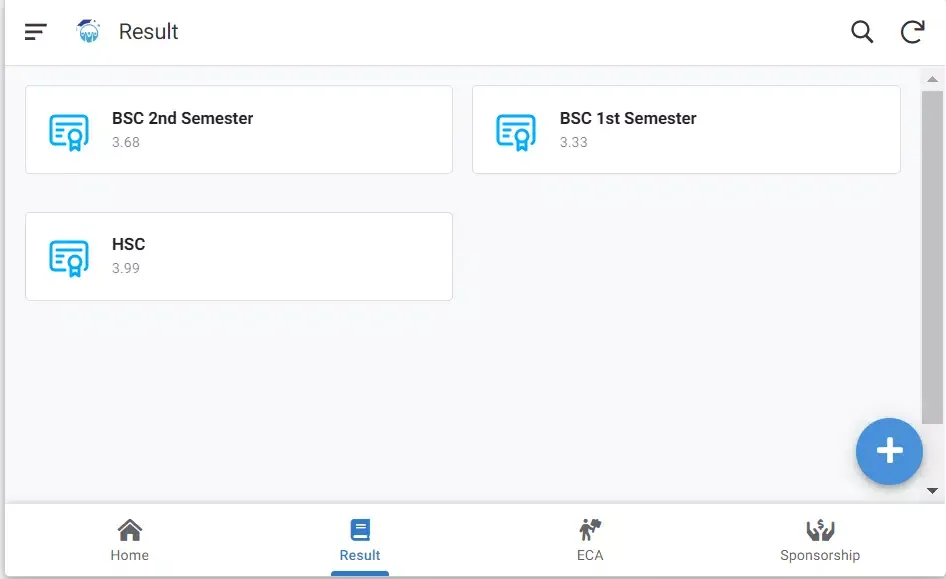
Task: Open the search function
Action: [x=860, y=31]
